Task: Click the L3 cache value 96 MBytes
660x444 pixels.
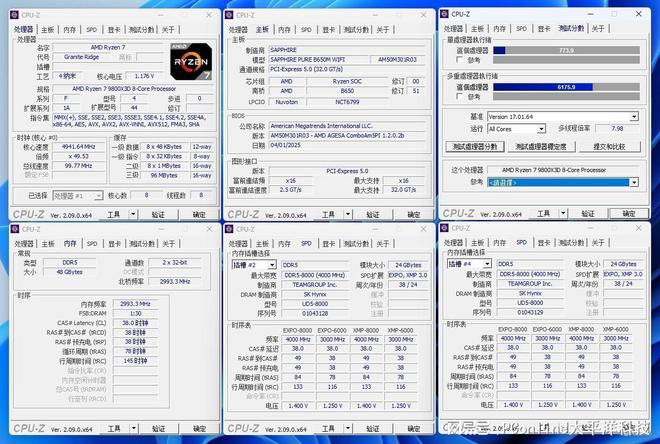Action: pos(164,175)
